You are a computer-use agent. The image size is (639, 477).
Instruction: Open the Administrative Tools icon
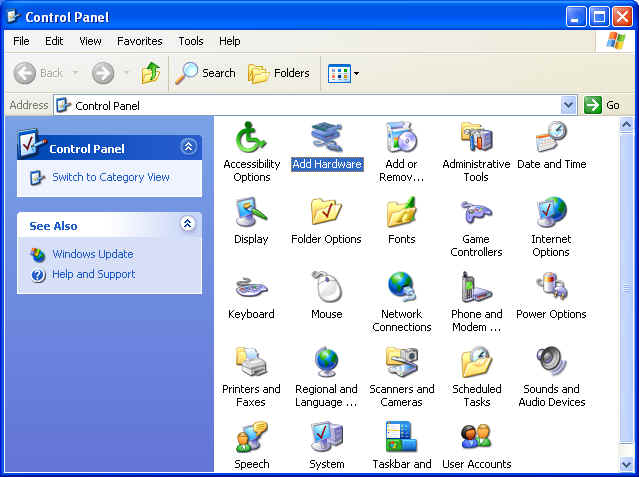tap(476, 138)
